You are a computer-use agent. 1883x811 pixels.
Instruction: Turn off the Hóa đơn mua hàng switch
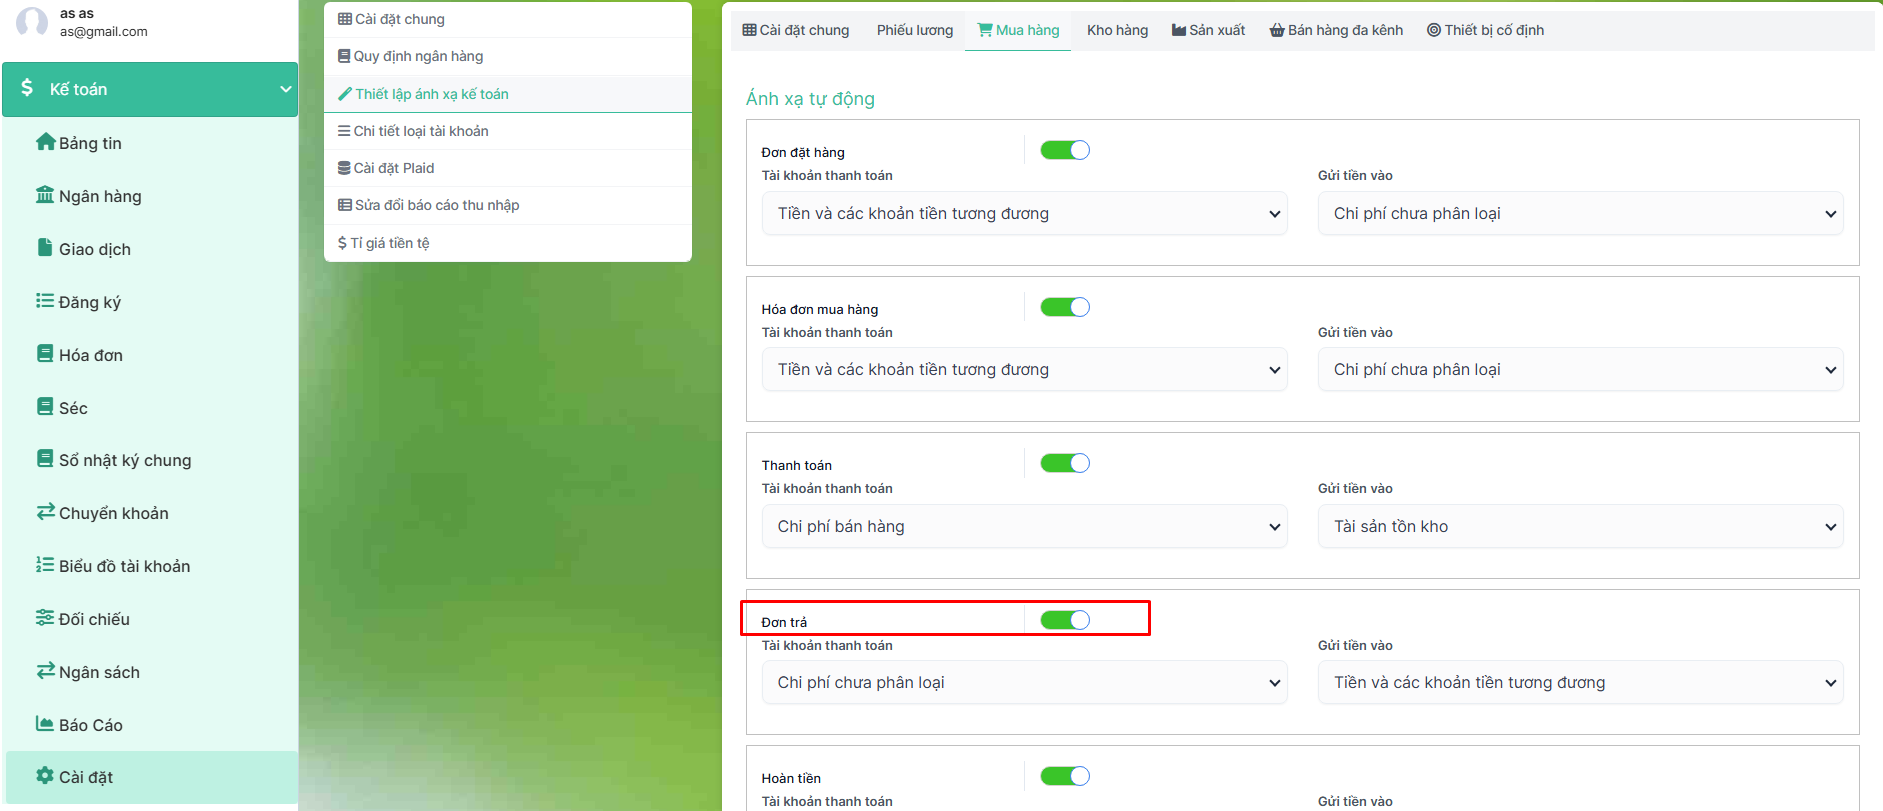(1064, 307)
